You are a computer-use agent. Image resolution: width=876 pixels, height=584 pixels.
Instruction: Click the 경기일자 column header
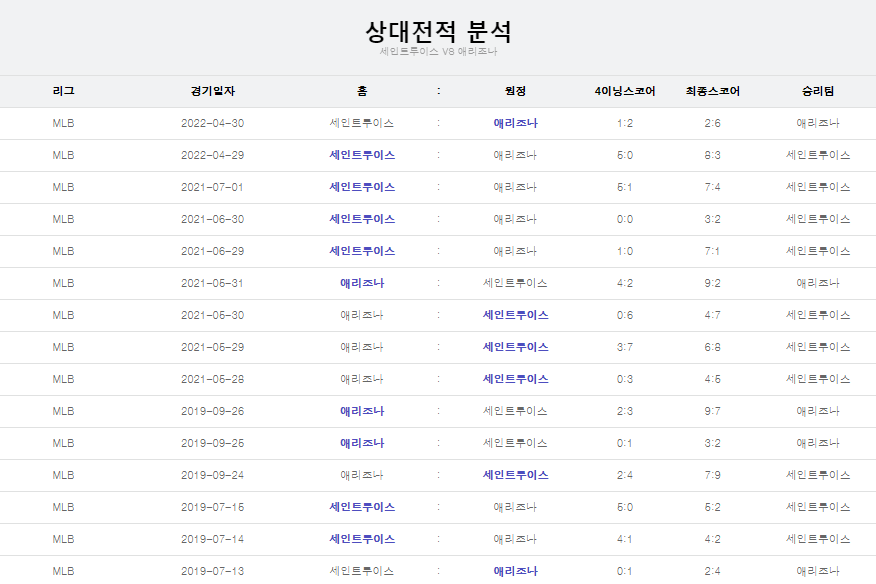[x=212, y=91]
